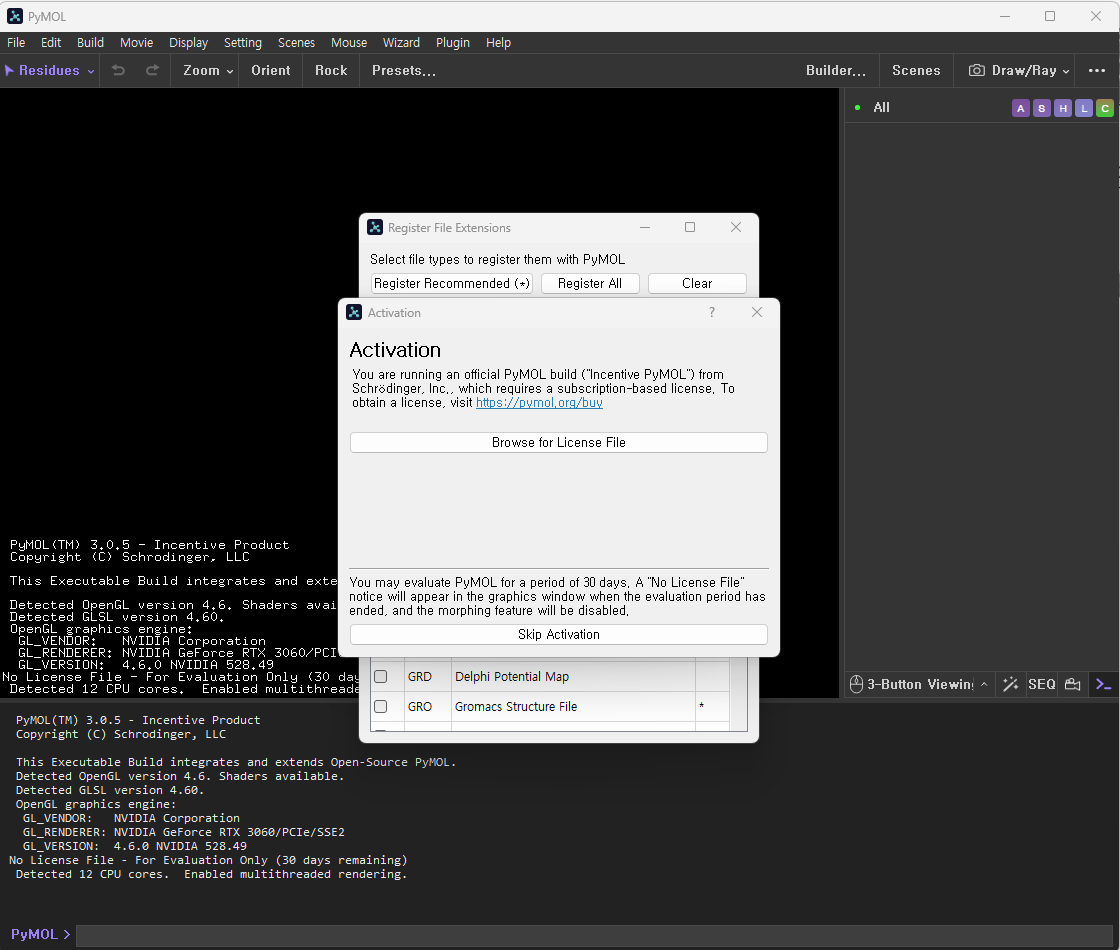The width and height of the screenshot is (1120, 950).
Task: Open the Edit menu
Action: pyautogui.click(x=51, y=43)
